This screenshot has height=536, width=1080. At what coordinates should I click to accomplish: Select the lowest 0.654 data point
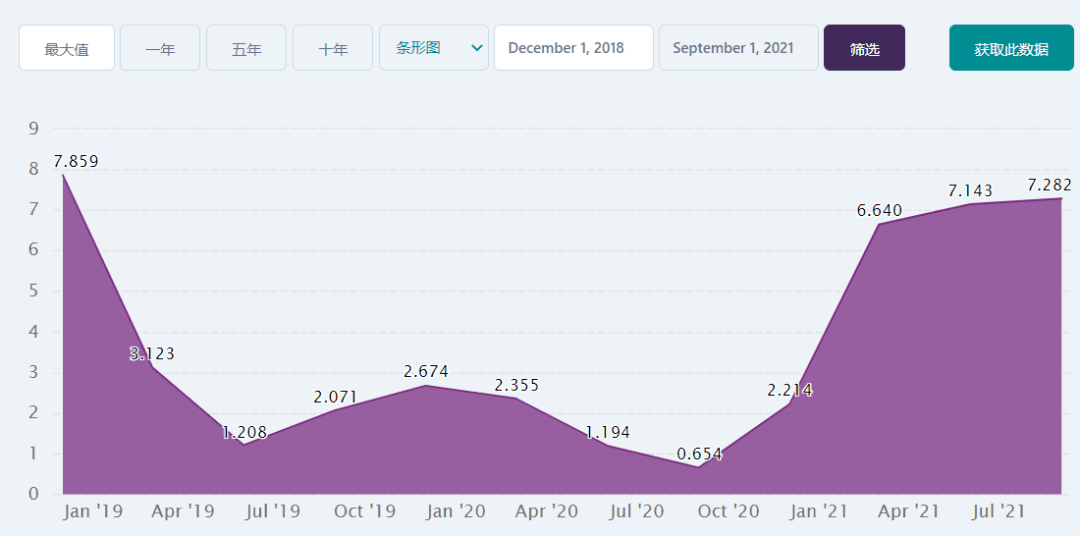698,467
